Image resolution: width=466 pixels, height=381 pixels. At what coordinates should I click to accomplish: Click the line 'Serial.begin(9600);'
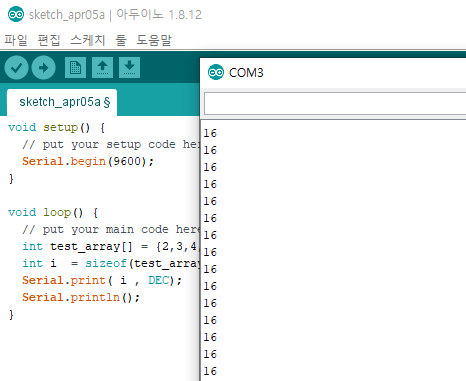point(88,161)
